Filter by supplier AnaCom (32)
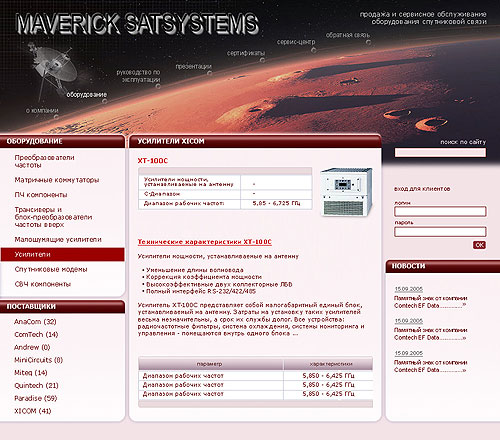 (35, 322)
